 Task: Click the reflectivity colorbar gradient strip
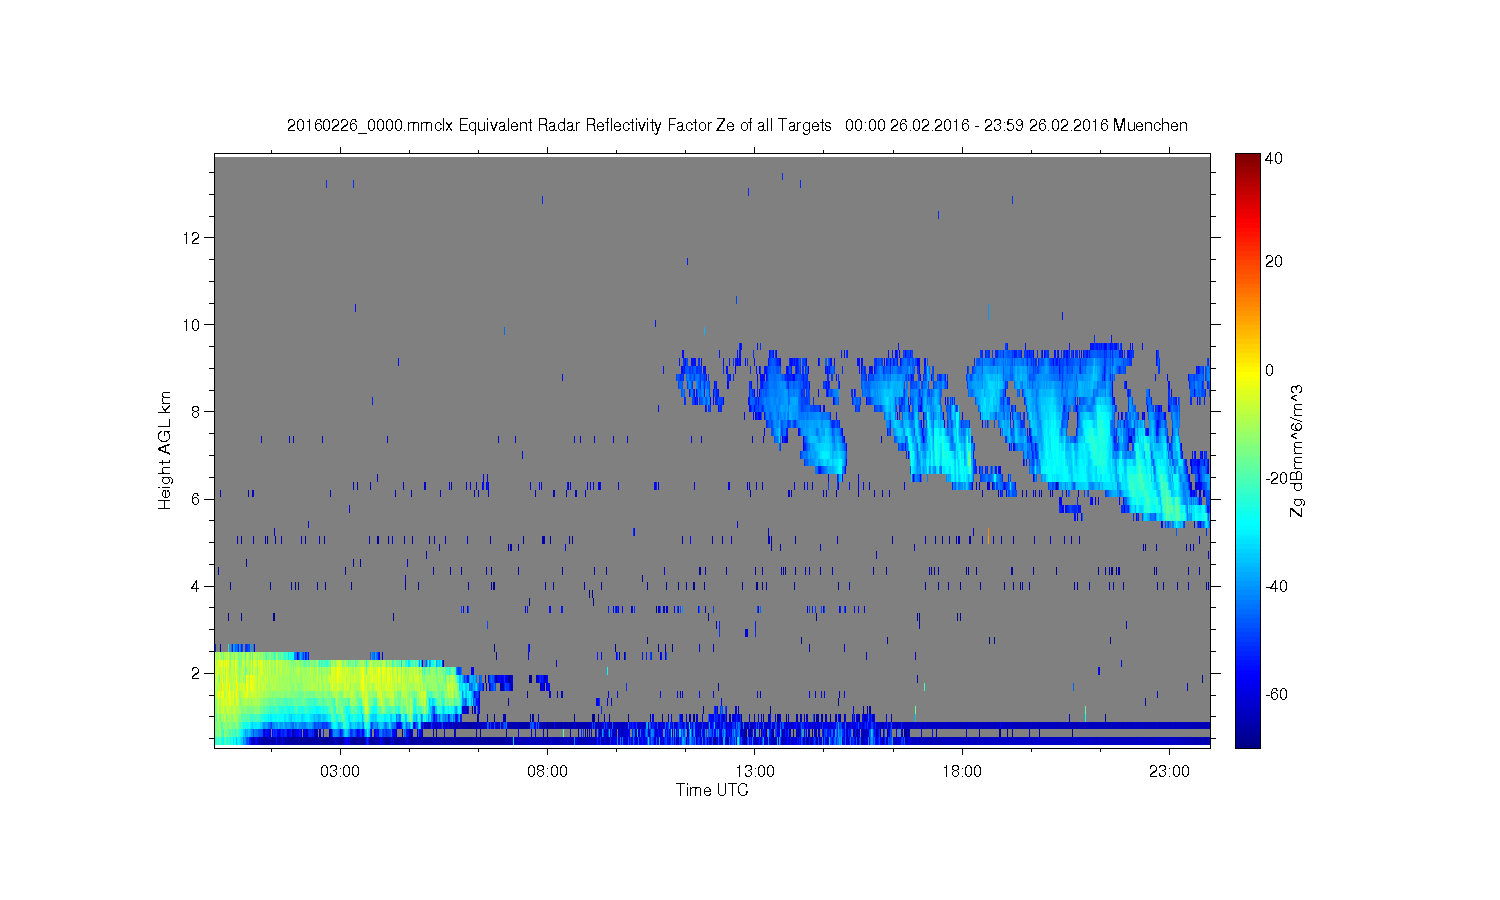1247,451
